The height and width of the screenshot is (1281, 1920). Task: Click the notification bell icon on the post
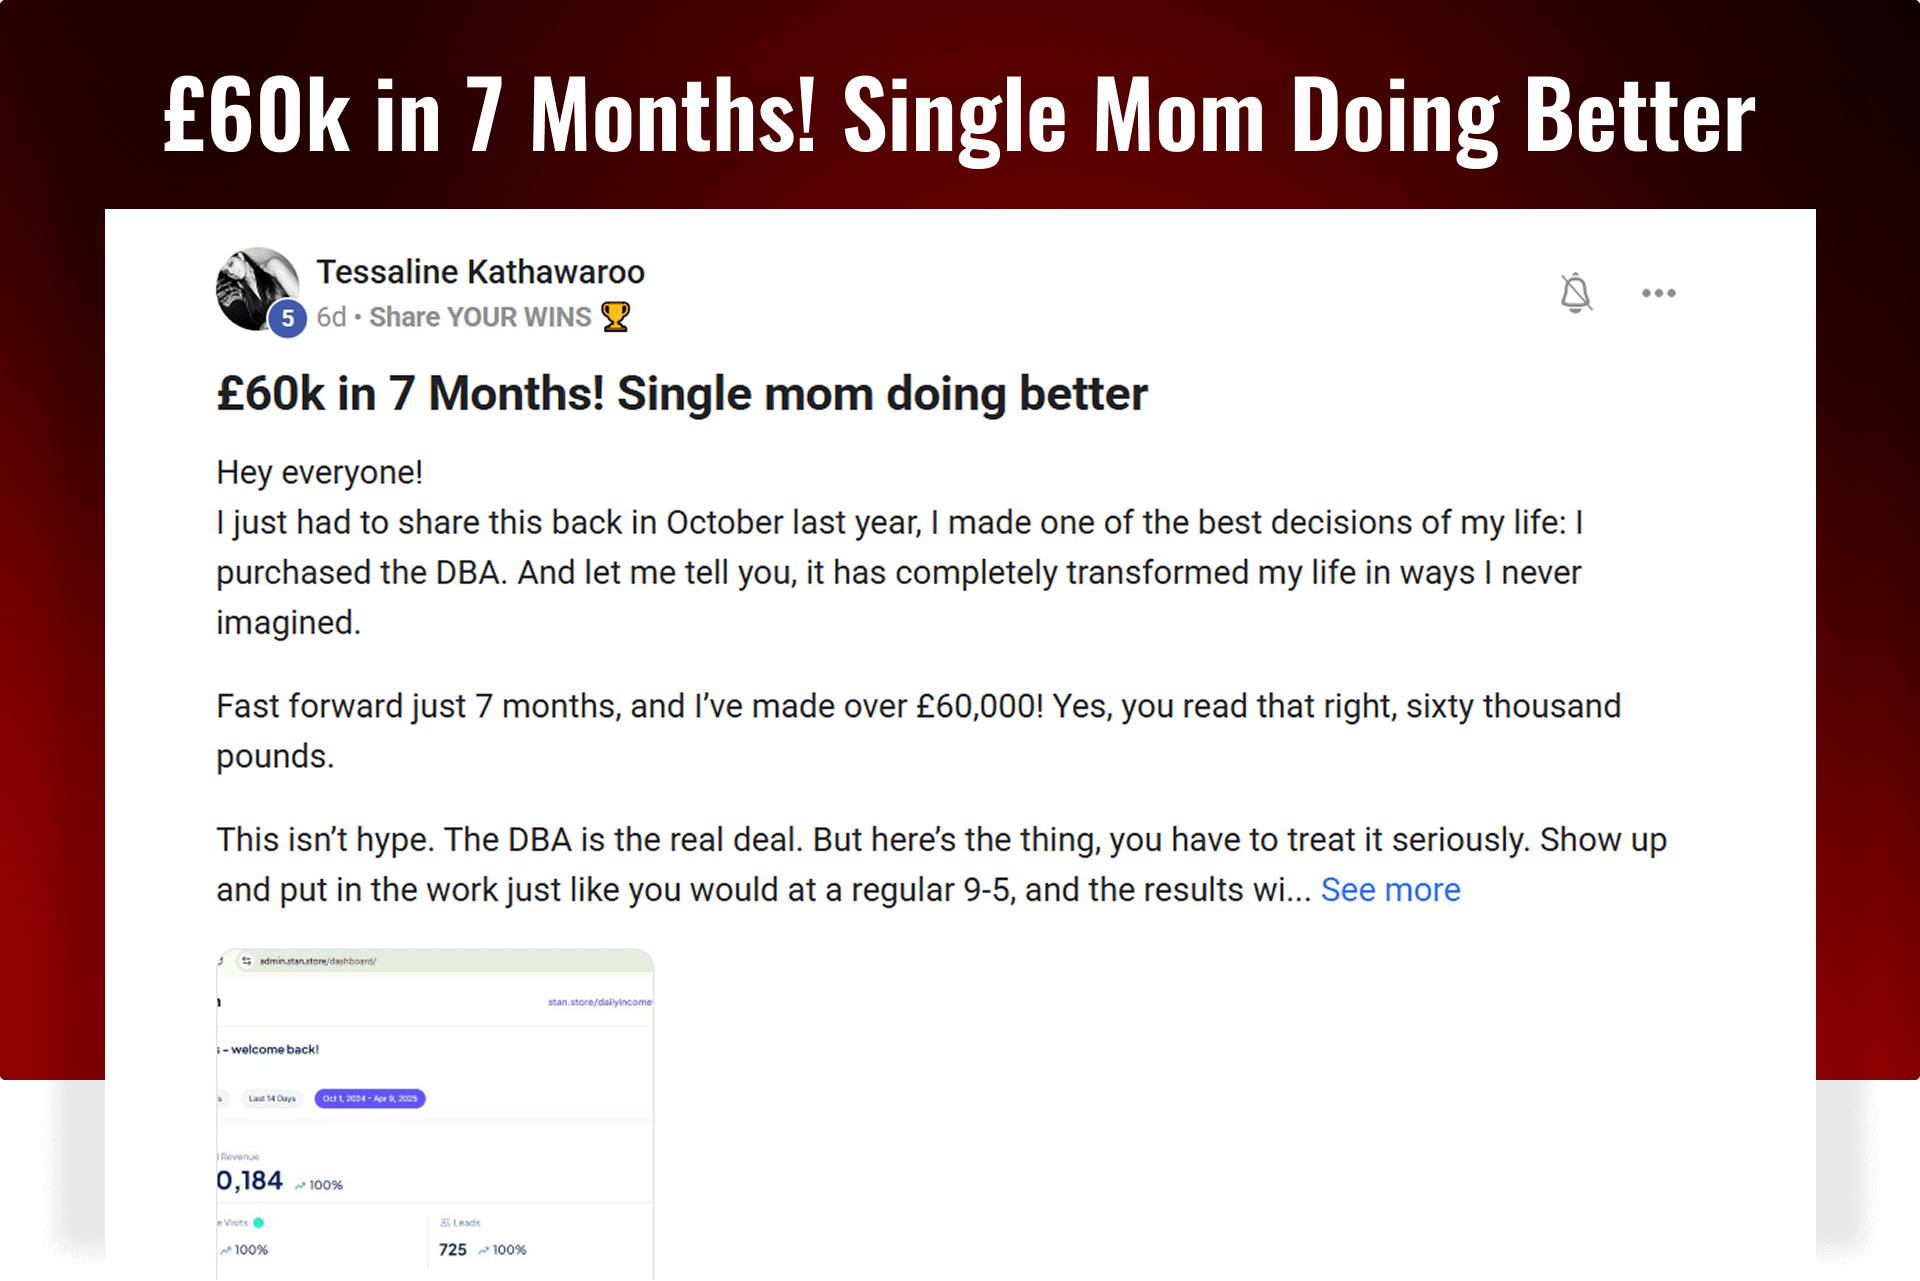pyautogui.click(x=1575, y=293)
